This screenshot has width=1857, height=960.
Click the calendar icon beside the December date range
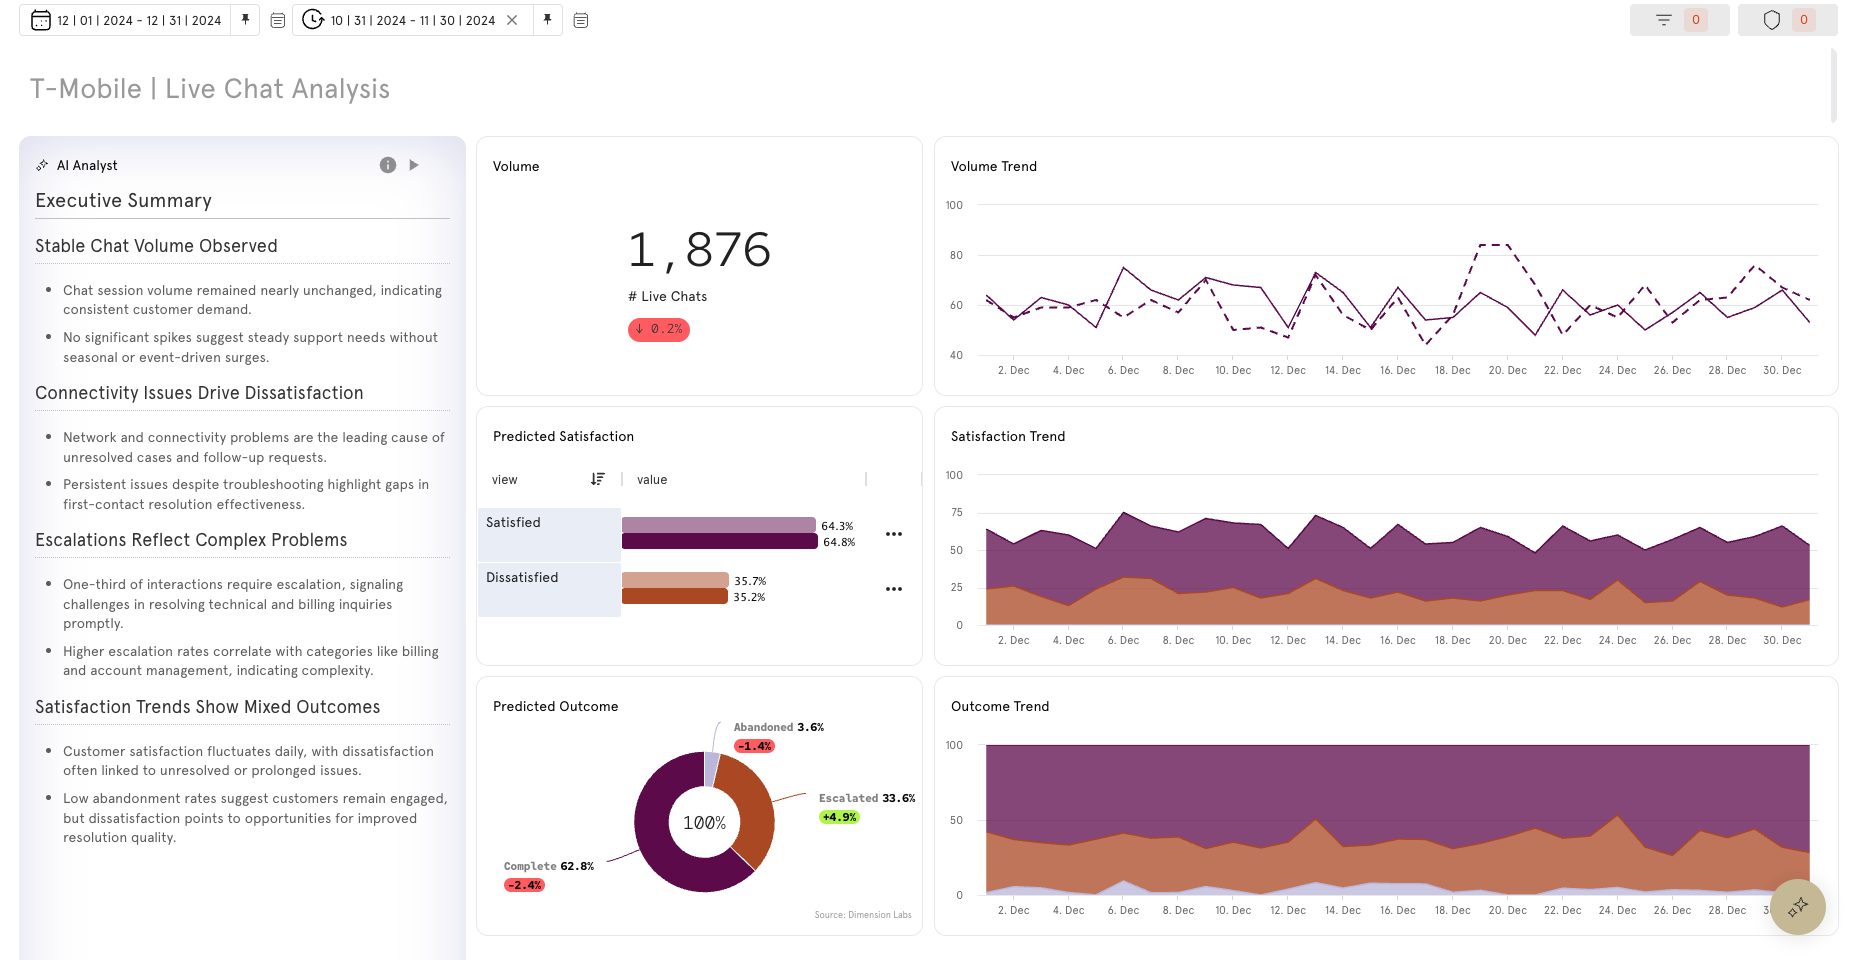click(41, 20)
